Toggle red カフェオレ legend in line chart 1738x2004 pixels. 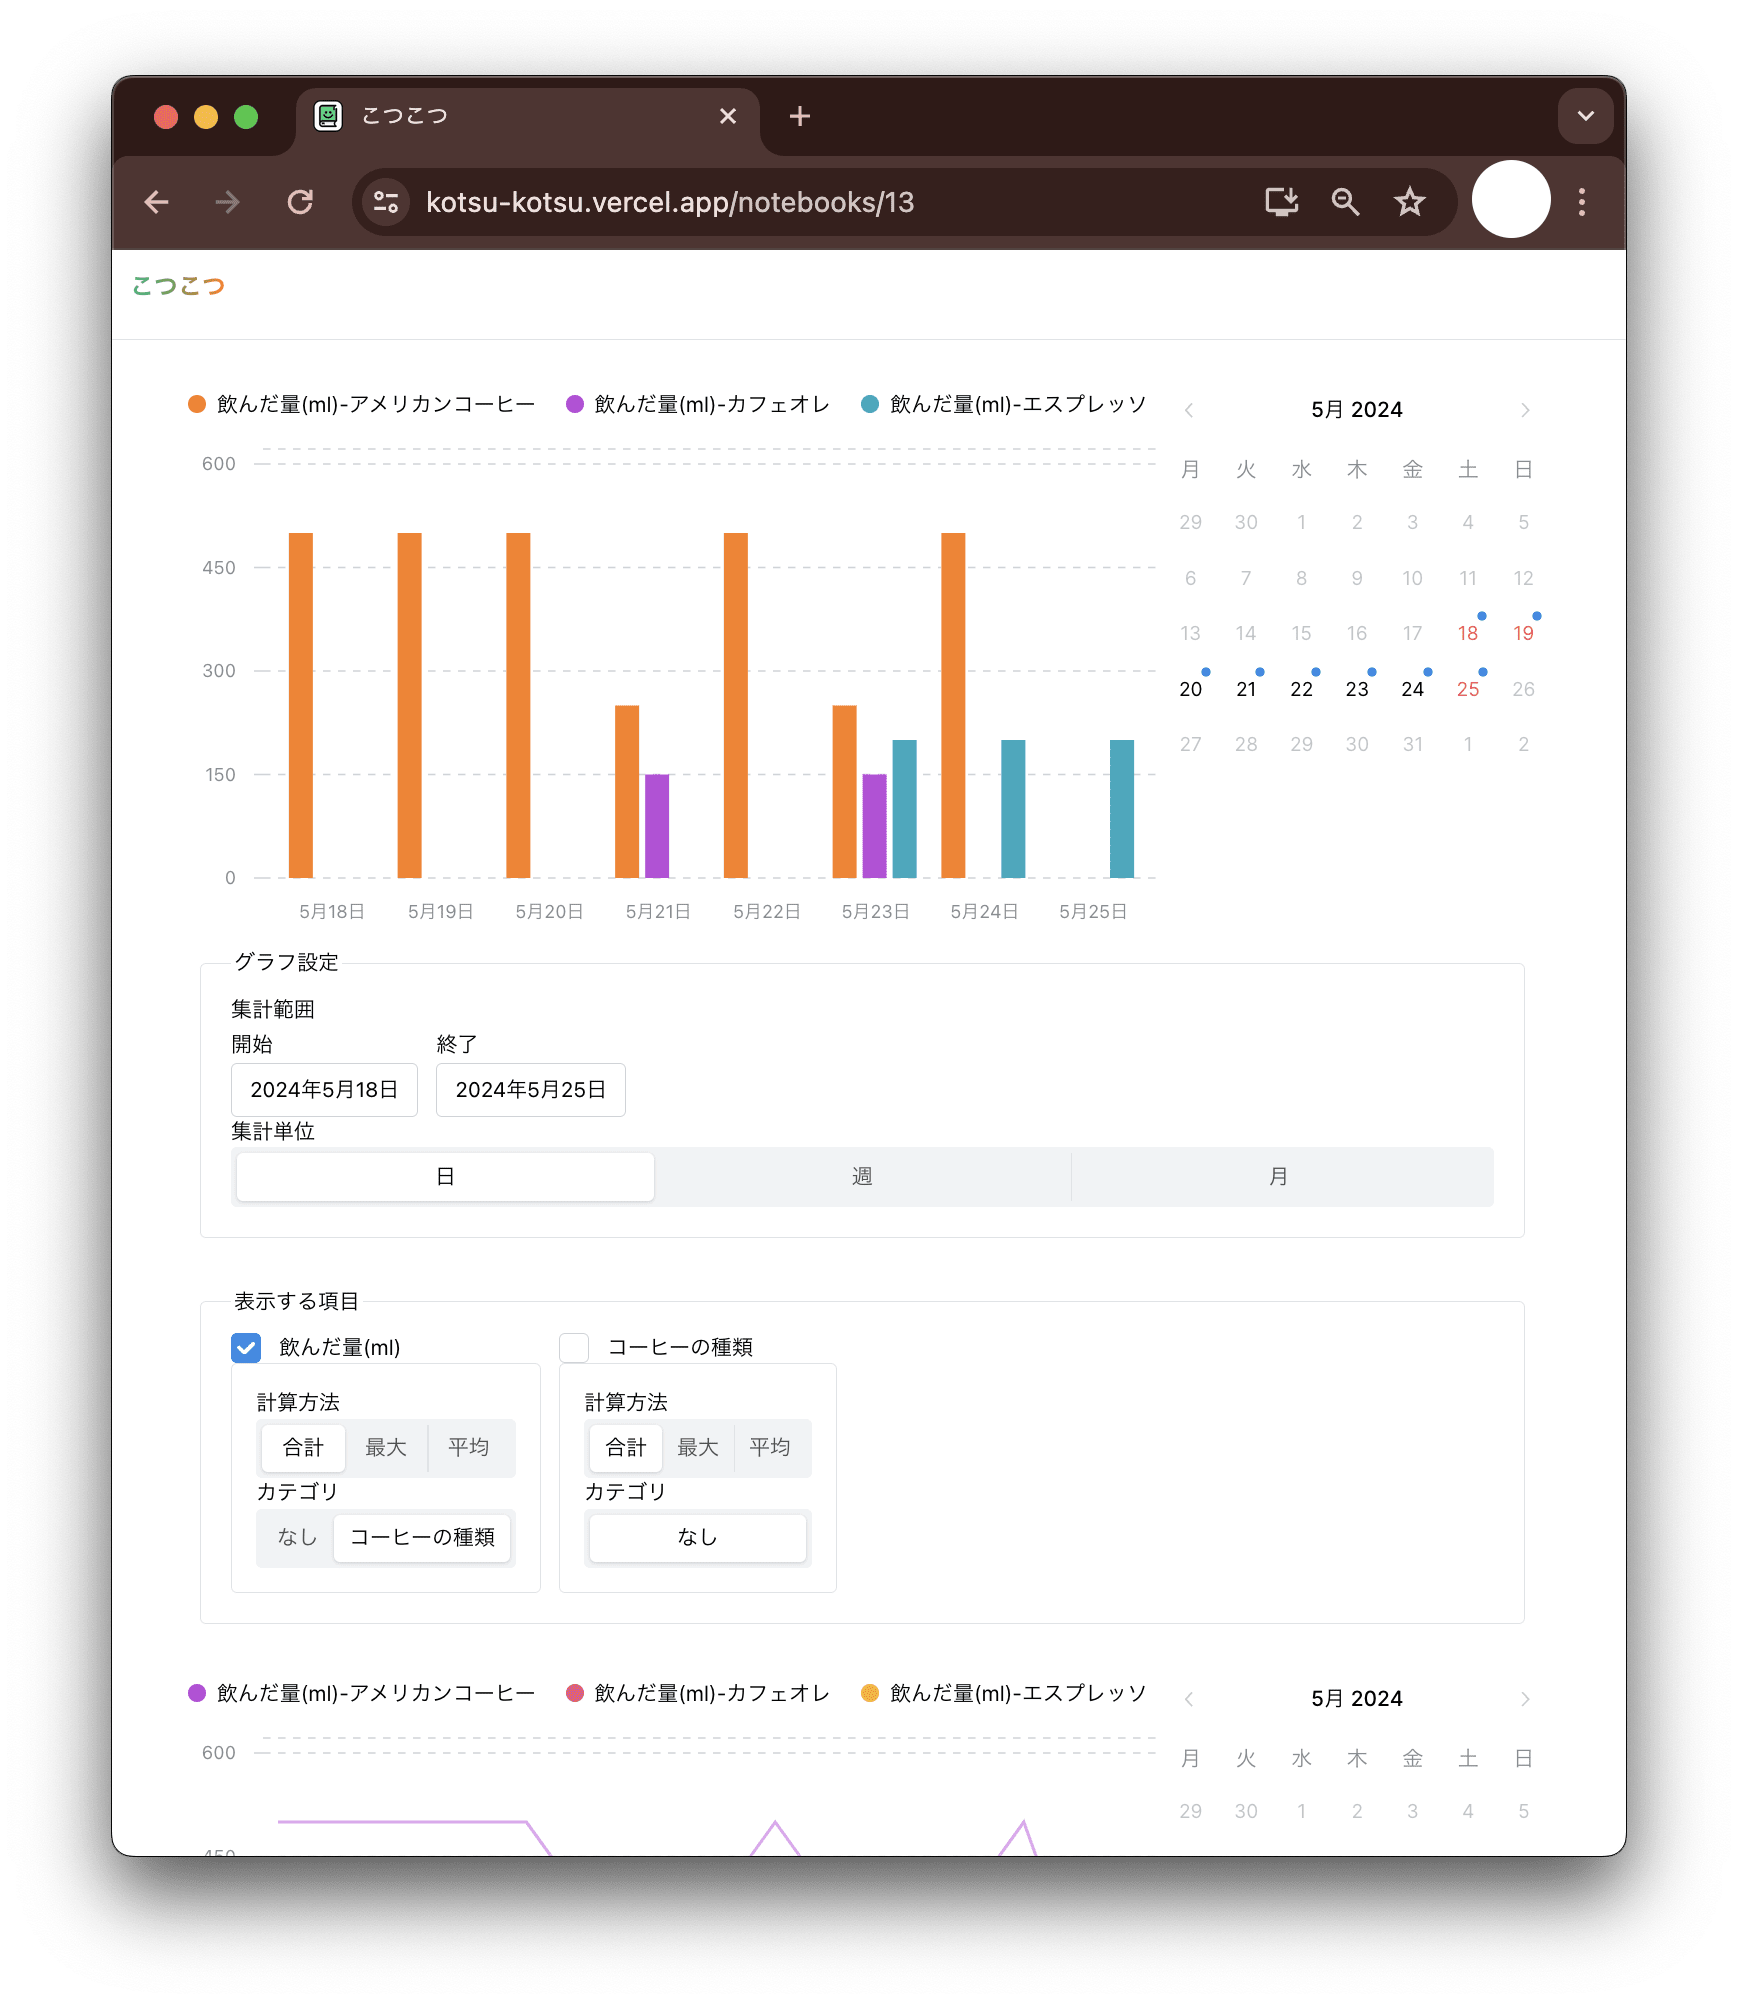click(x=698, y=1693)
